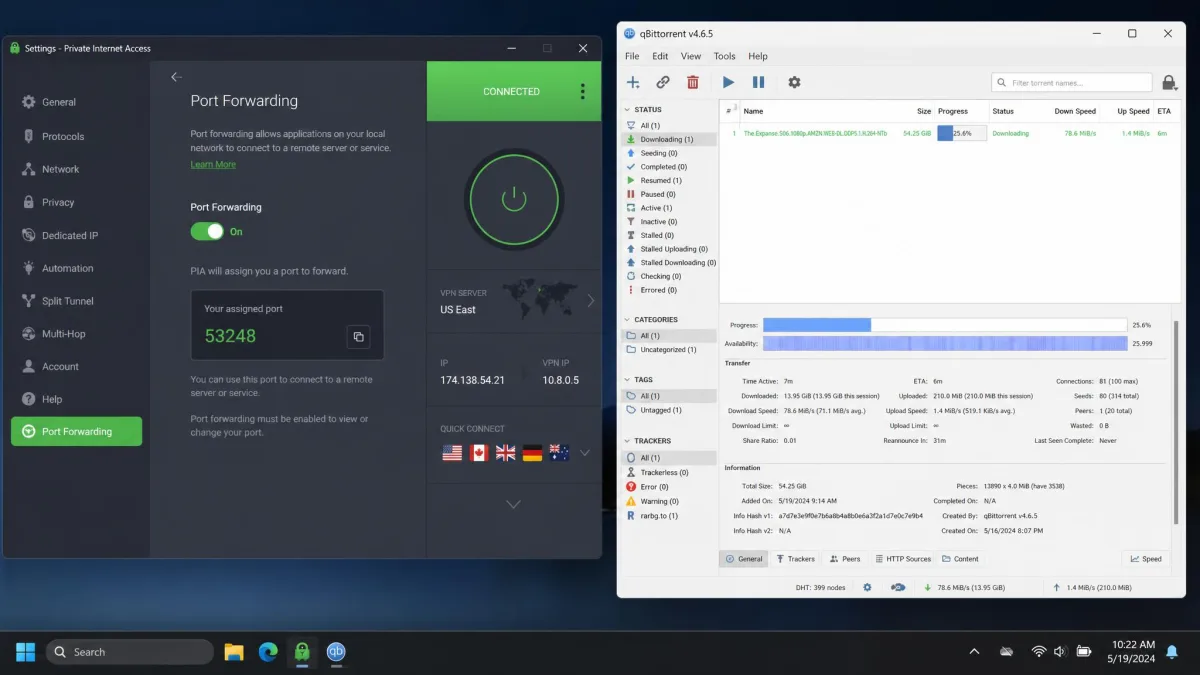This screenshot has width=1200, height=675.
Task: Open the Tools menu in qBittorrent
Action: 725,56
